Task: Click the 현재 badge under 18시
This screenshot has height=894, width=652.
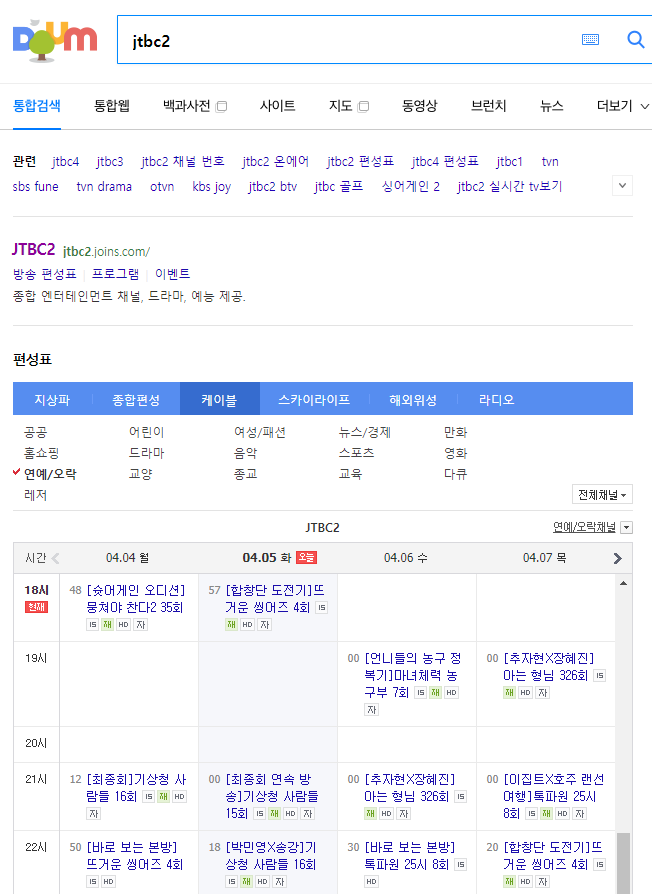Action: (x=36, y=607)
